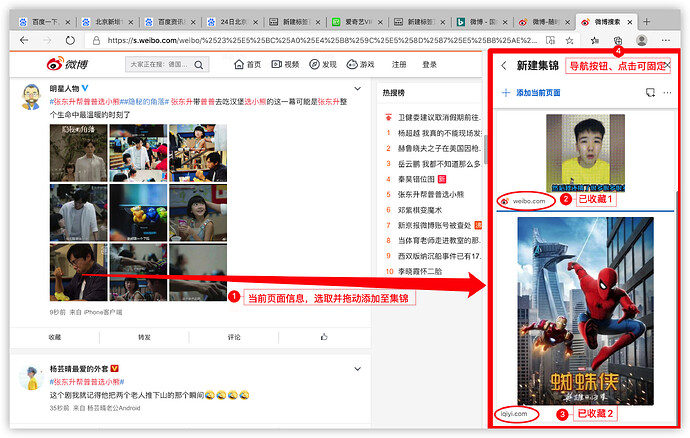Open the 隐秘的角落 poster thumbnail in post
The height and width of the screenshot is (438, 690).
(x=78, y=153)
